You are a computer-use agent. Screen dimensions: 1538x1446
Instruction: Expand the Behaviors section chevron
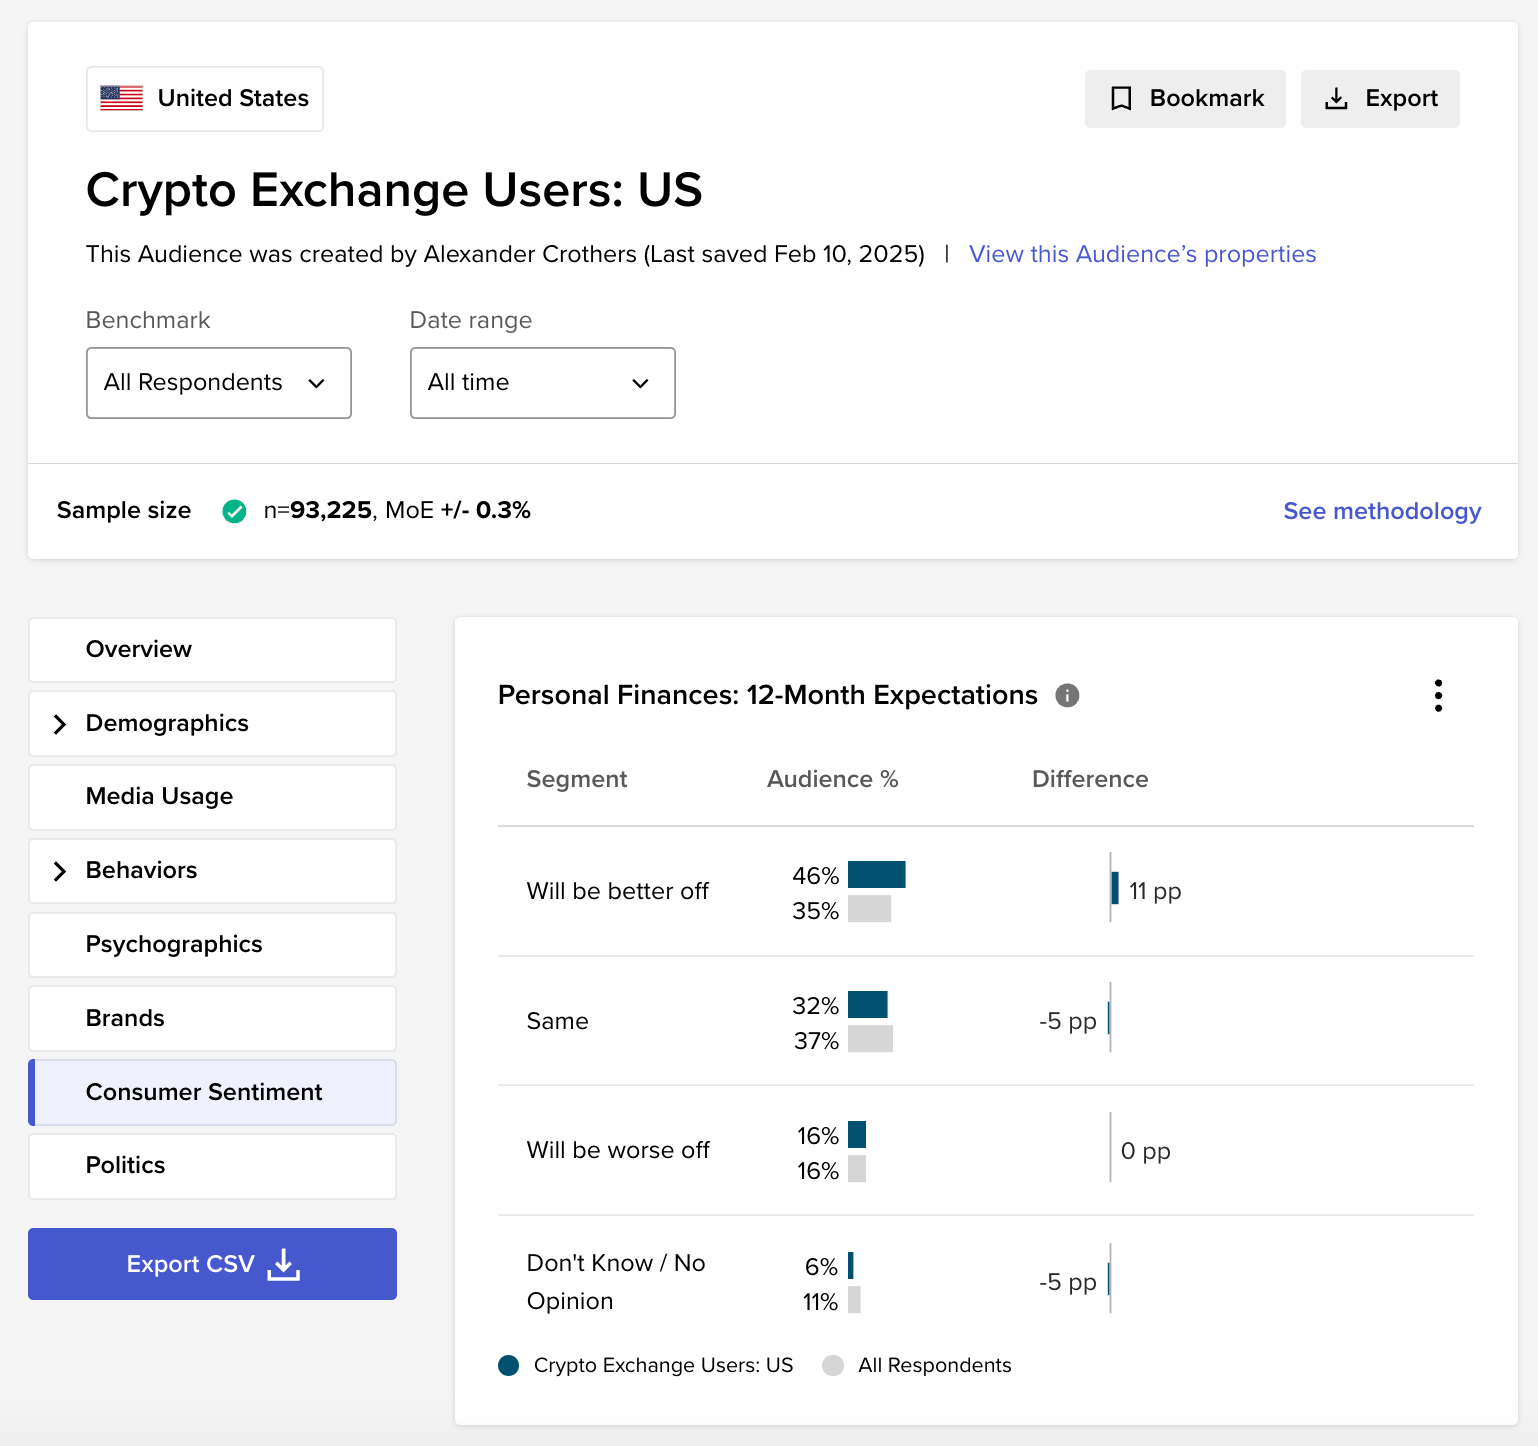(60, 871)
